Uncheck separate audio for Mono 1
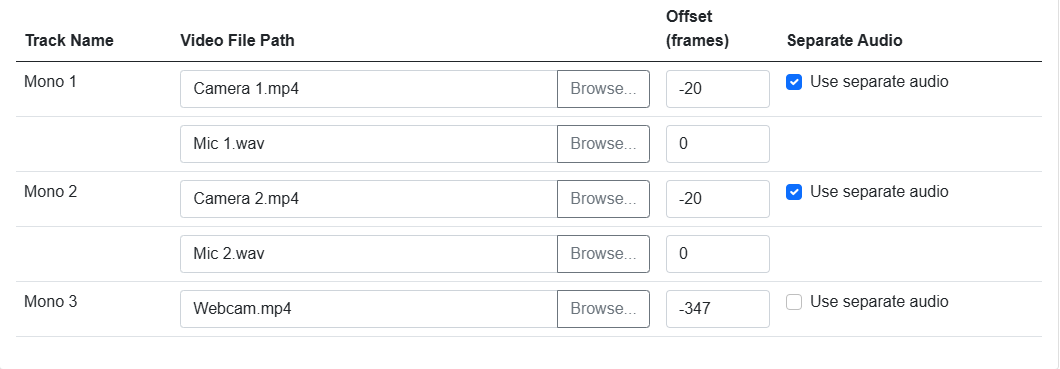Screen dimensions: 1060x369 (794, 82)
